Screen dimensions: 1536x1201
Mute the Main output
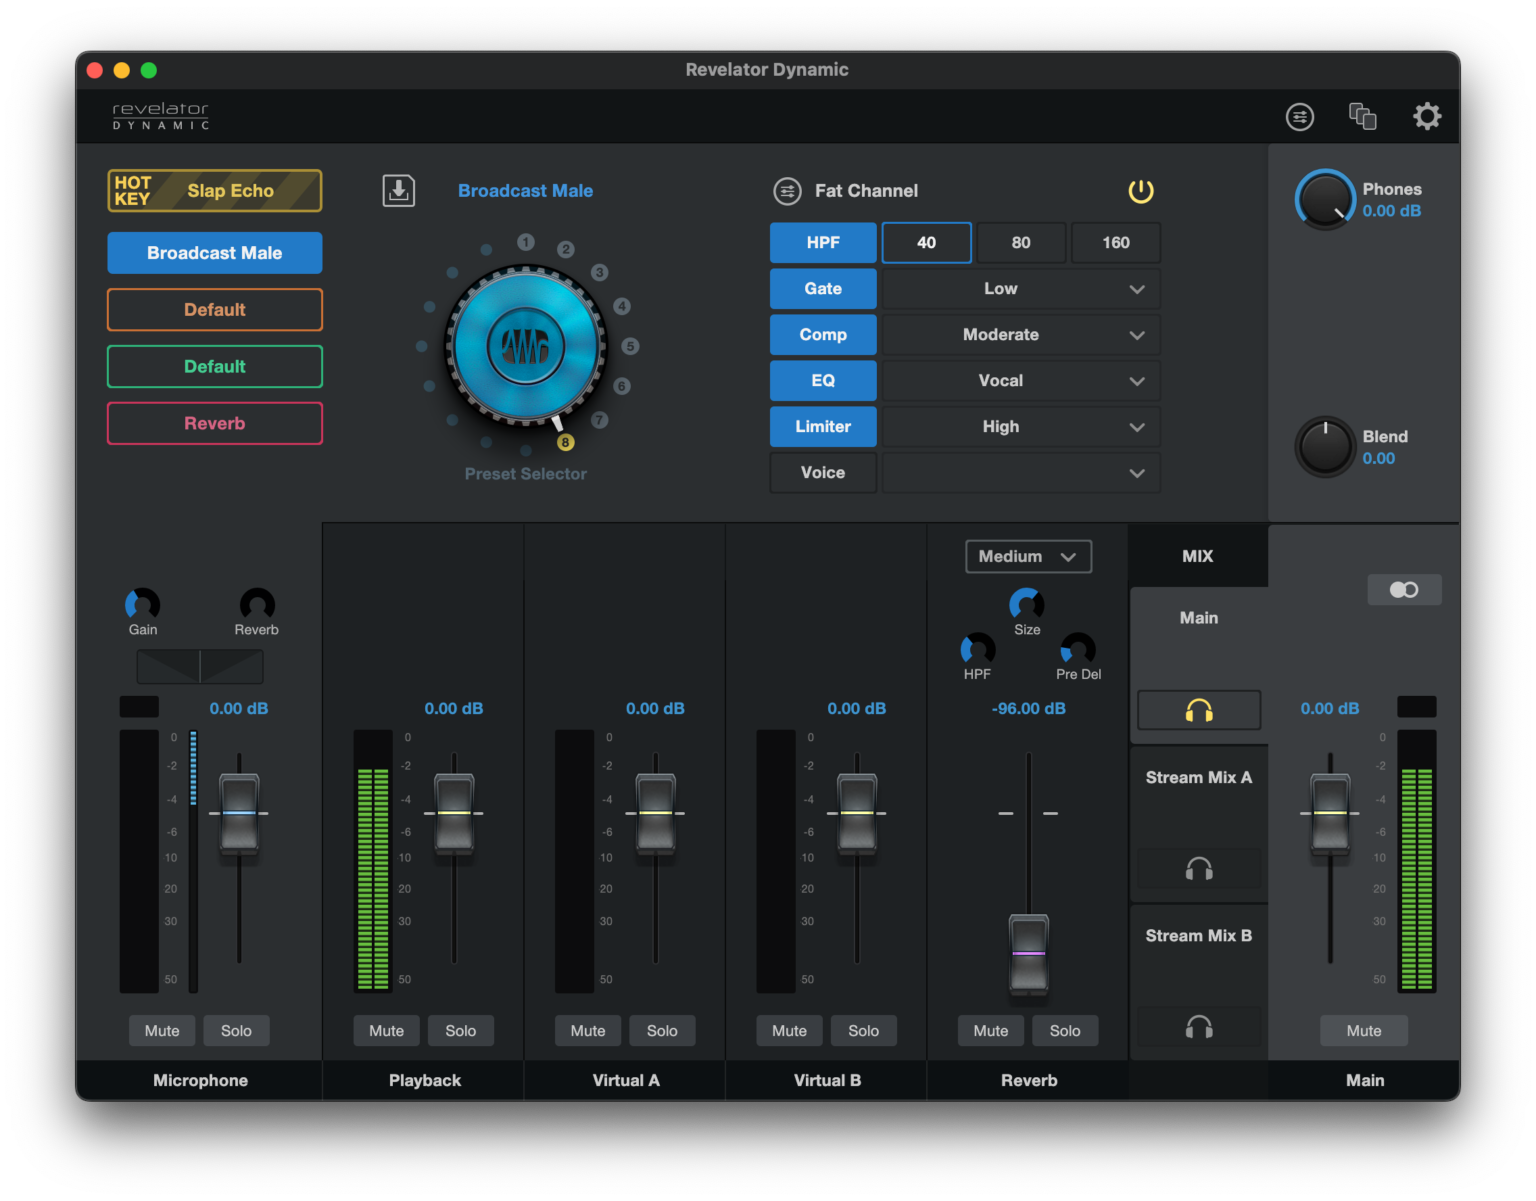[1364, 1031]
